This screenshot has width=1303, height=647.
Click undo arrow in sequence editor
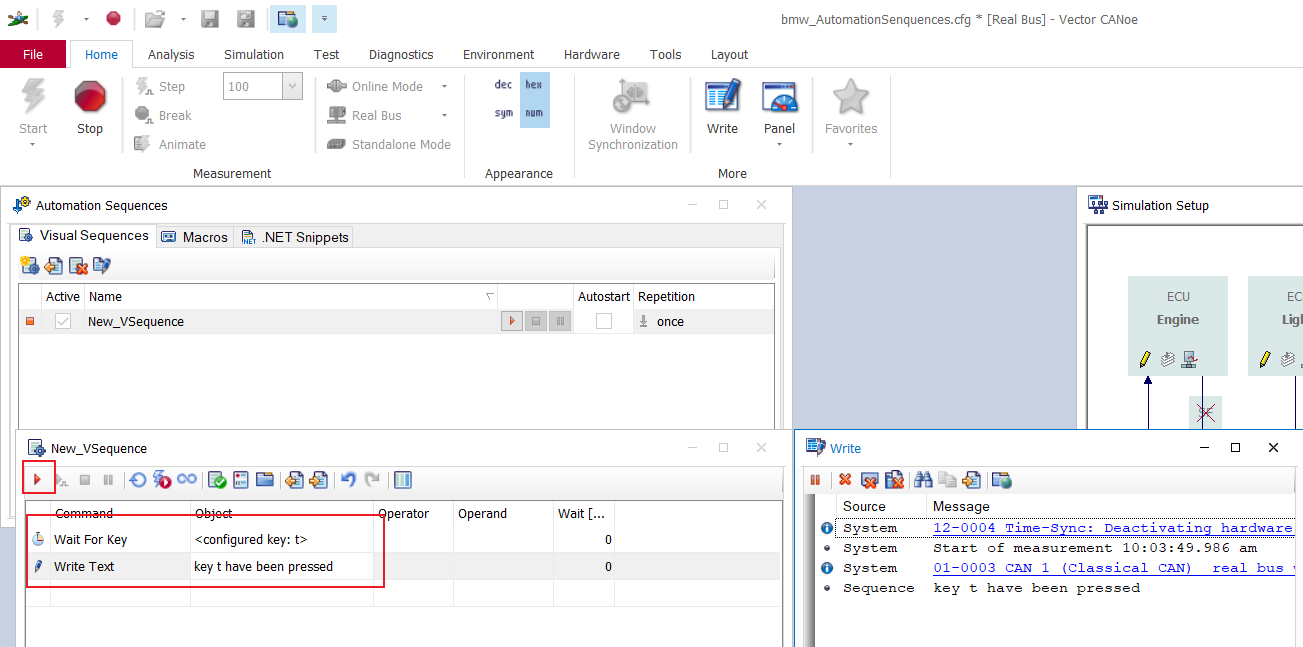348,480
